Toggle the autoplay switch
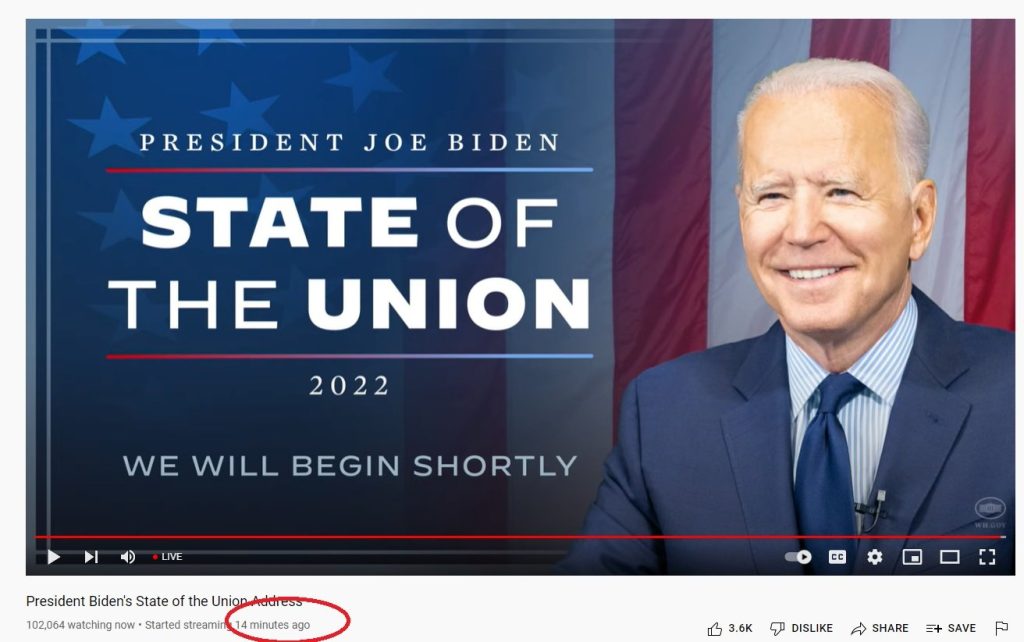The image size is (1024, 642). click(798, 556)
